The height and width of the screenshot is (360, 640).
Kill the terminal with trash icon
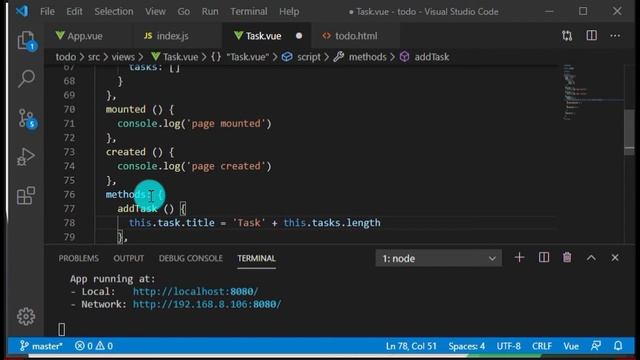click(567, 258)
